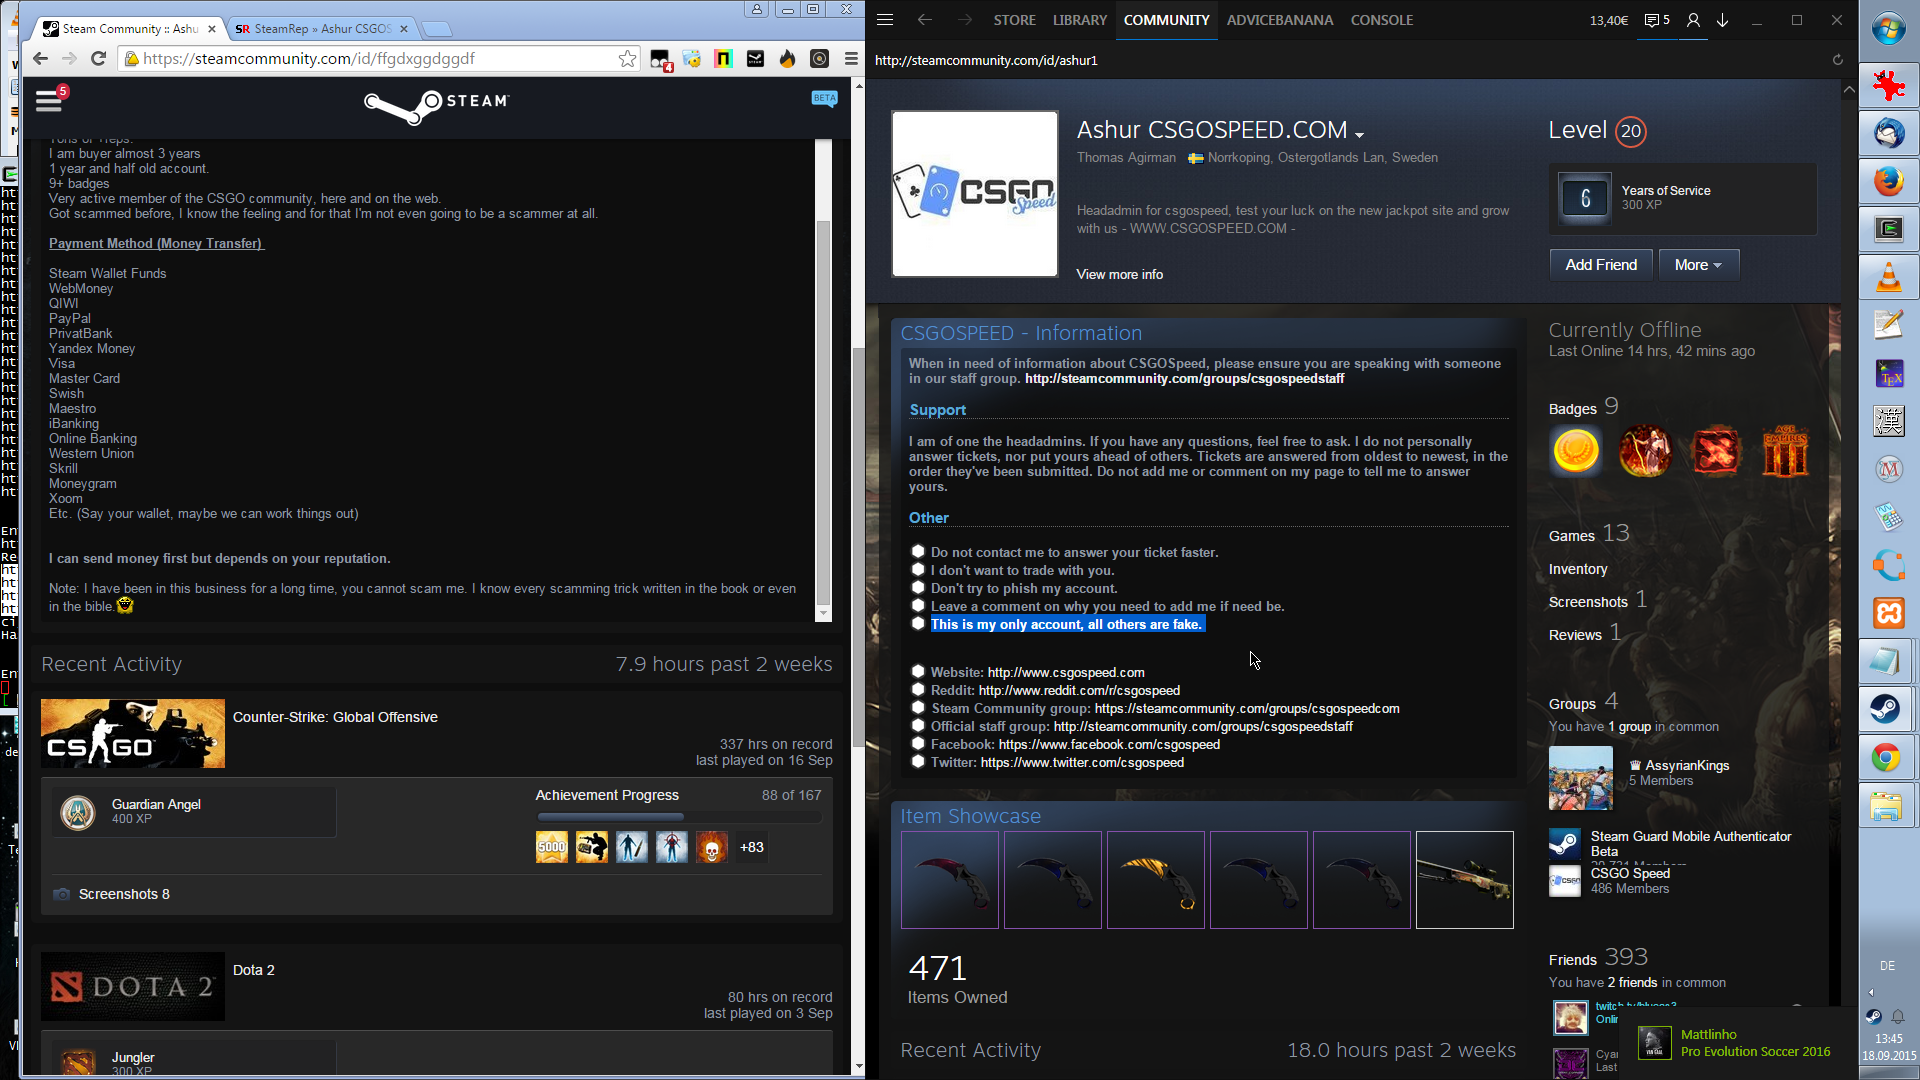Click the Steam notifications chat icon
Viewport: 1920px width, 1080px height.
[1656, 20]
